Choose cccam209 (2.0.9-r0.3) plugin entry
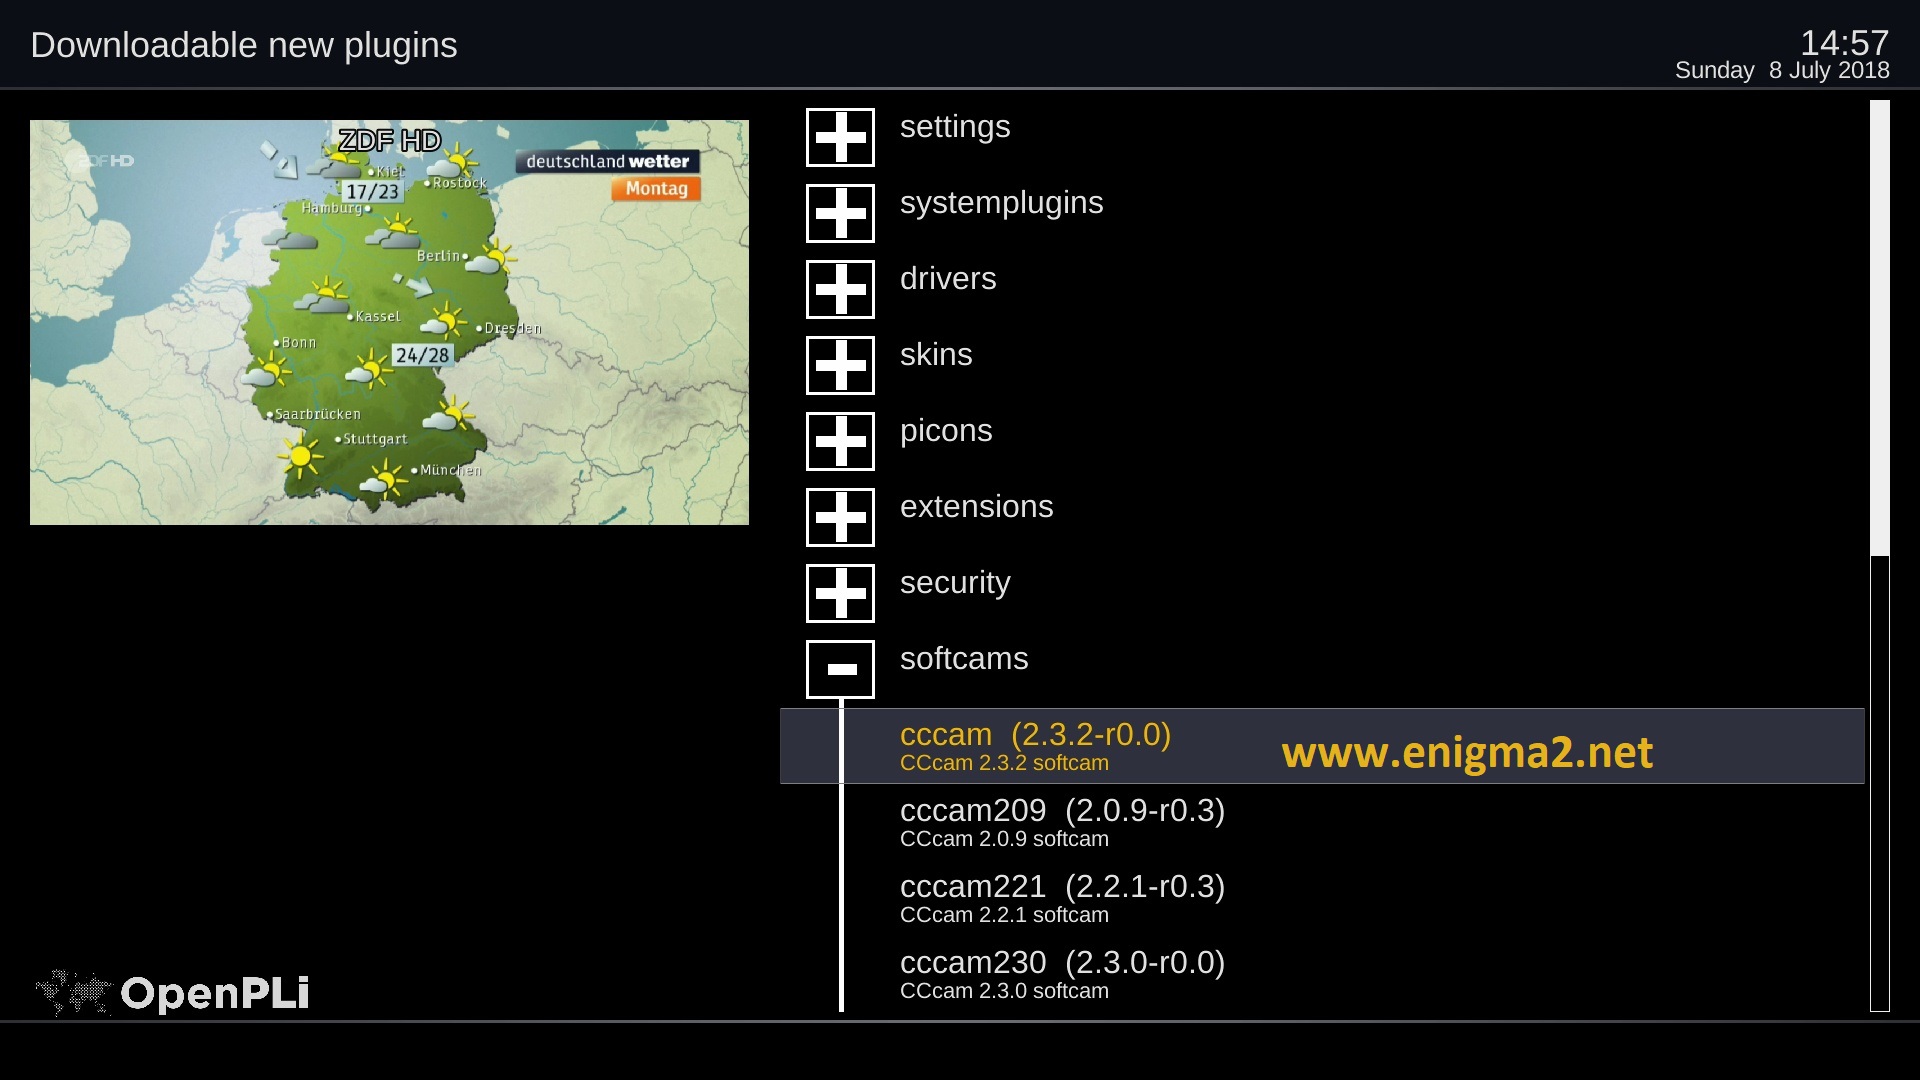 pyautogui.click(x=1322, y=822)
